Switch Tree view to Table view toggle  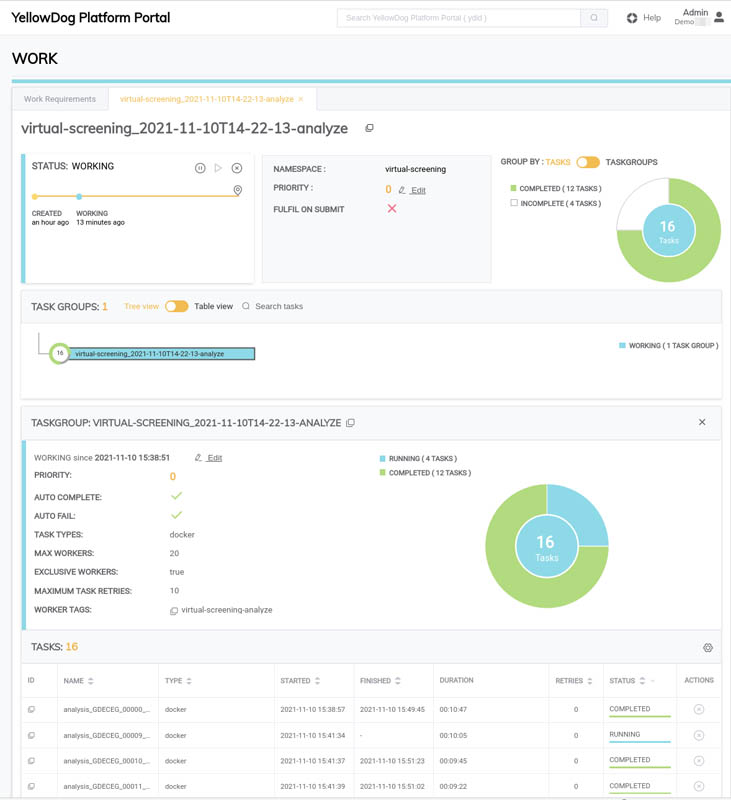pyautogui.click(x=176, y=306)
